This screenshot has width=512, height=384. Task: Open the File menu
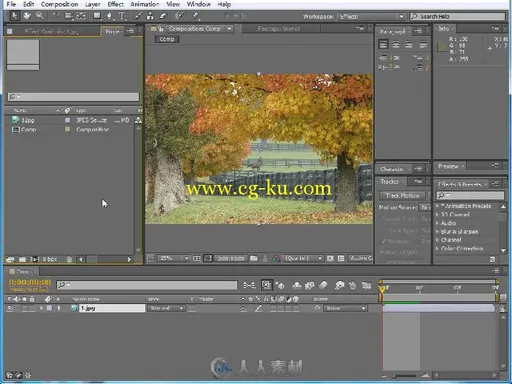click(11, 4)
